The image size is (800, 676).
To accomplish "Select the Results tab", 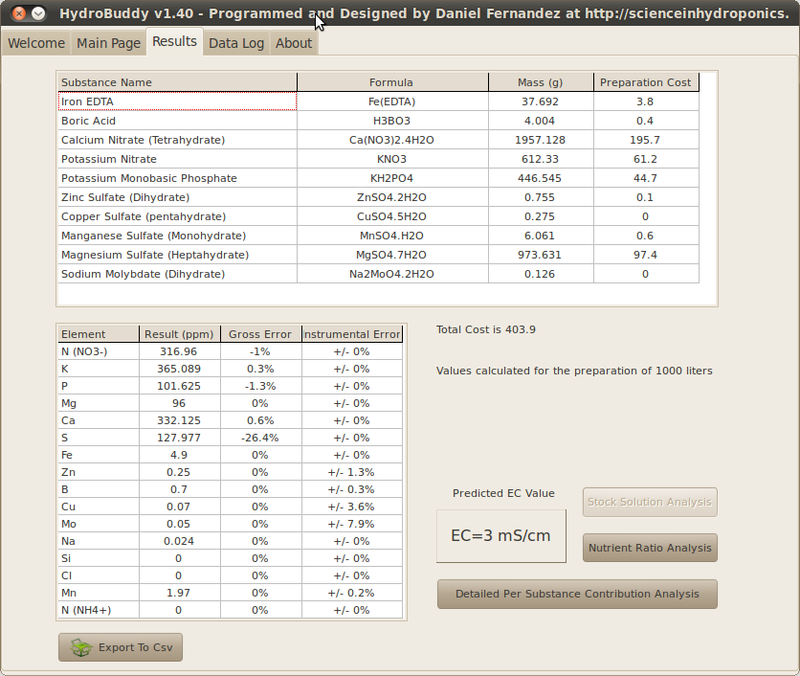I will pyautogui.click(x=174, y=41).
